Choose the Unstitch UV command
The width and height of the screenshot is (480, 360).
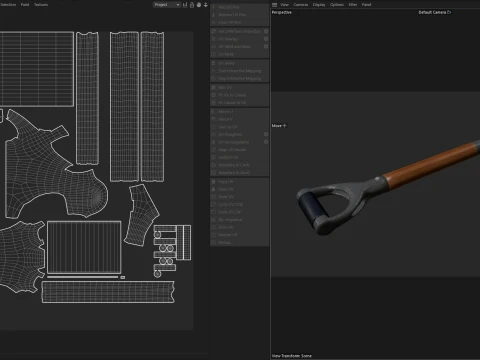(240, 157)
